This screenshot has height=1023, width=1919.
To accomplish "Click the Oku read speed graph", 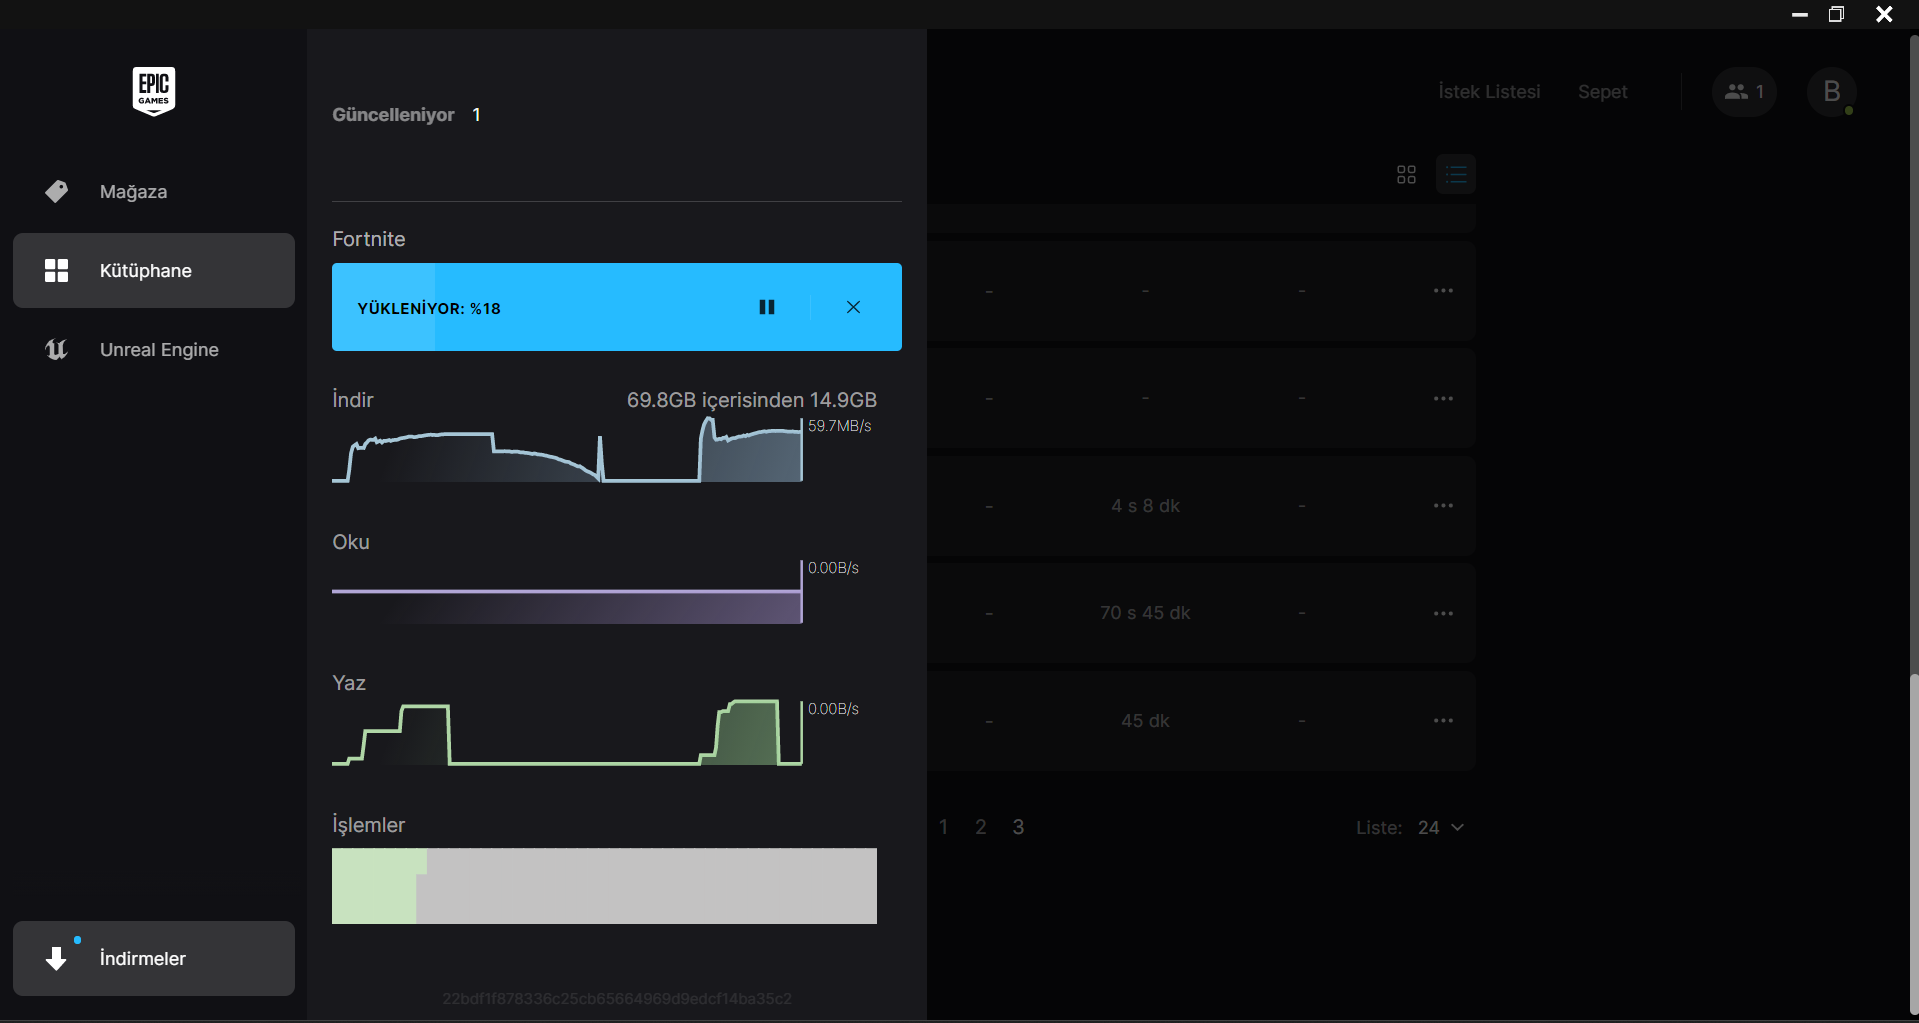I will pos(567,592).
